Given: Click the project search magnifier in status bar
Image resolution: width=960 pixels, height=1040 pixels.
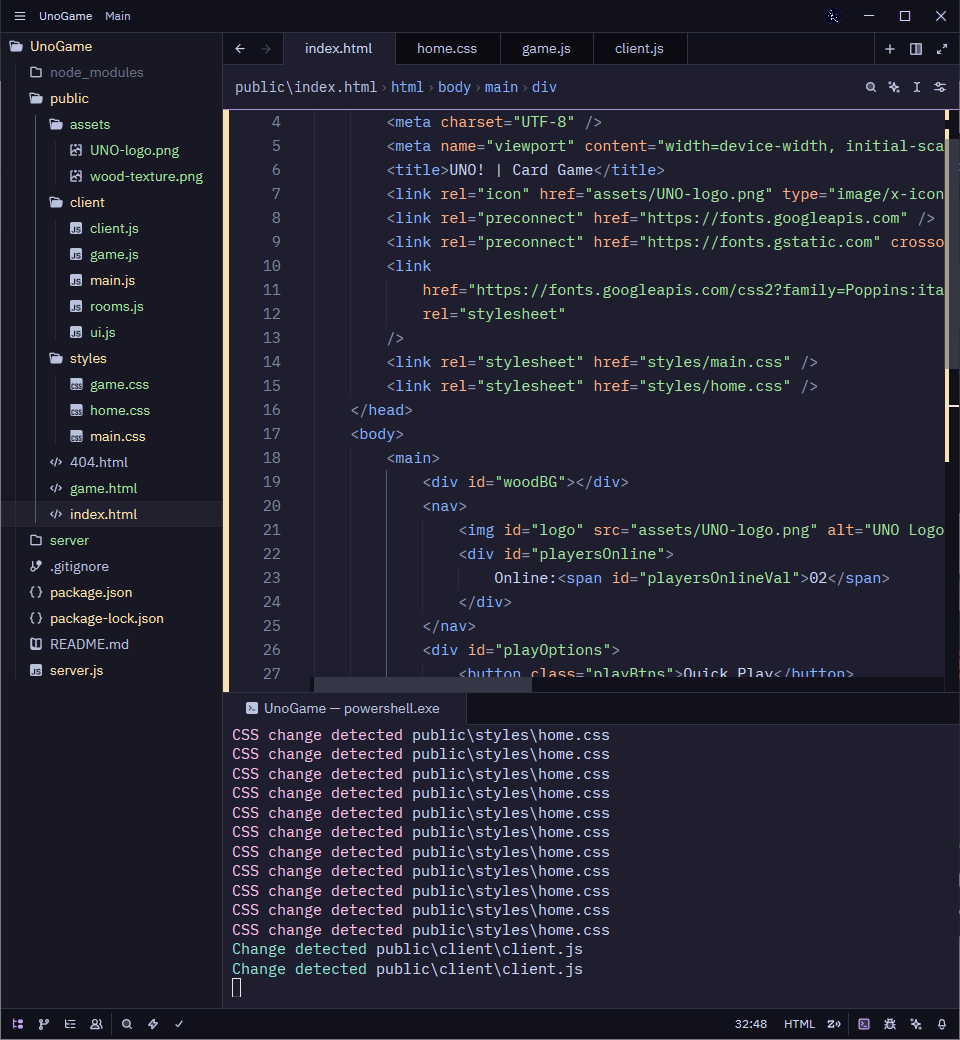Looking at the screenshot, I should pos(127,1024).
